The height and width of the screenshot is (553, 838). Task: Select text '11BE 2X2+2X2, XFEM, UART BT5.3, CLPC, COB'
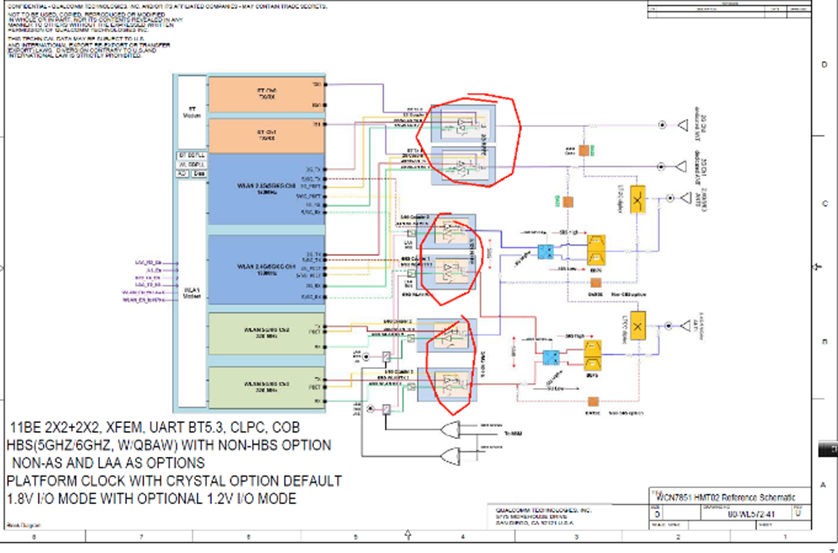pos(155,427)
